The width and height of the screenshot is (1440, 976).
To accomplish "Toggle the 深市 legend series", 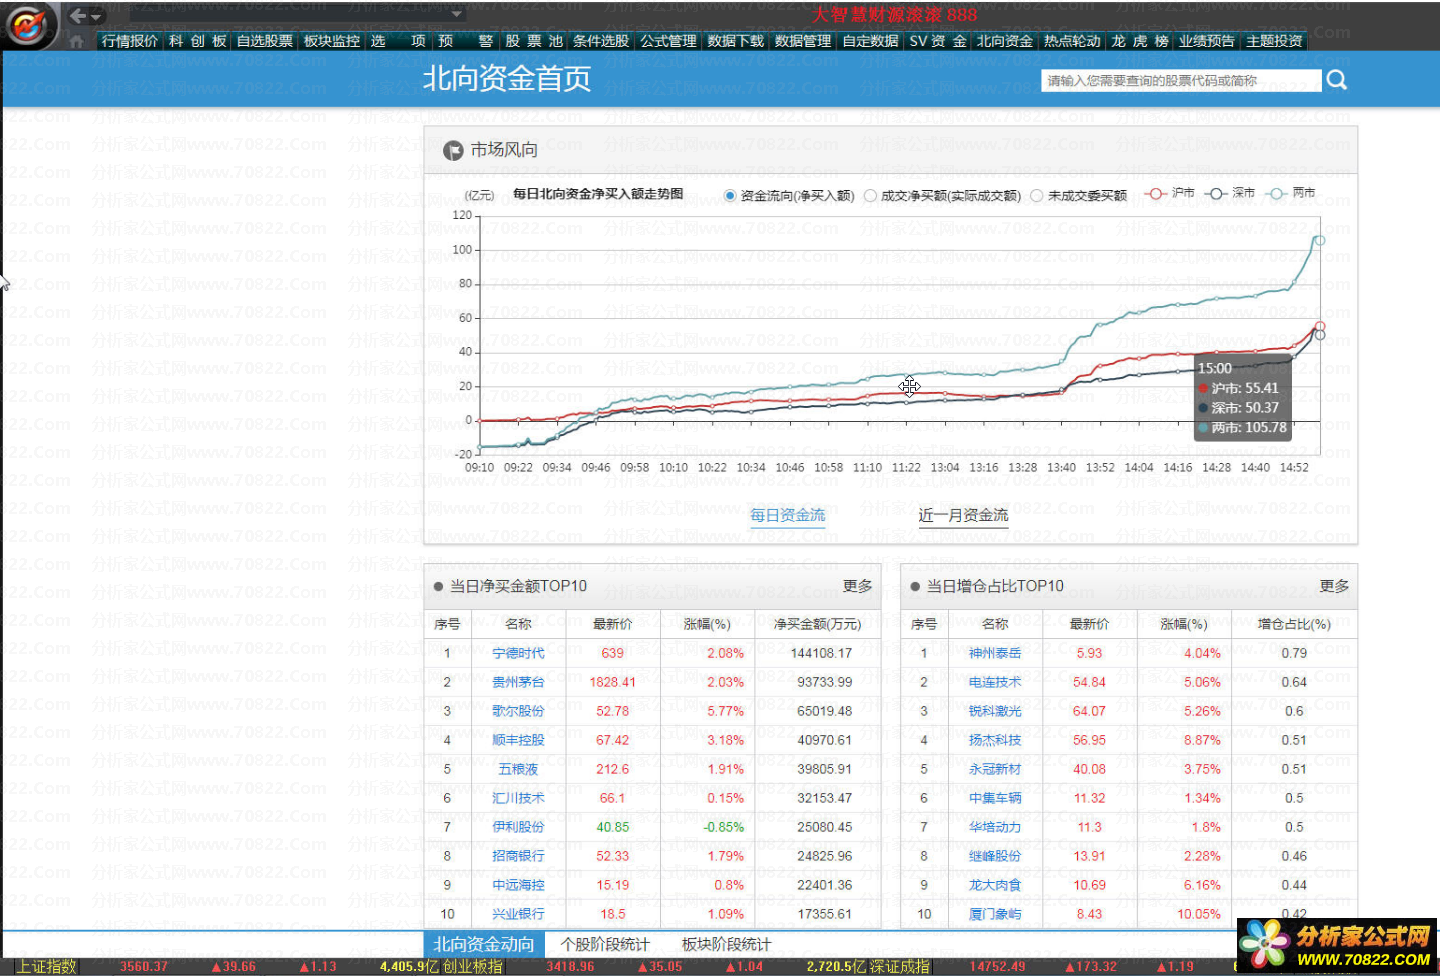I will [1230, 193].
